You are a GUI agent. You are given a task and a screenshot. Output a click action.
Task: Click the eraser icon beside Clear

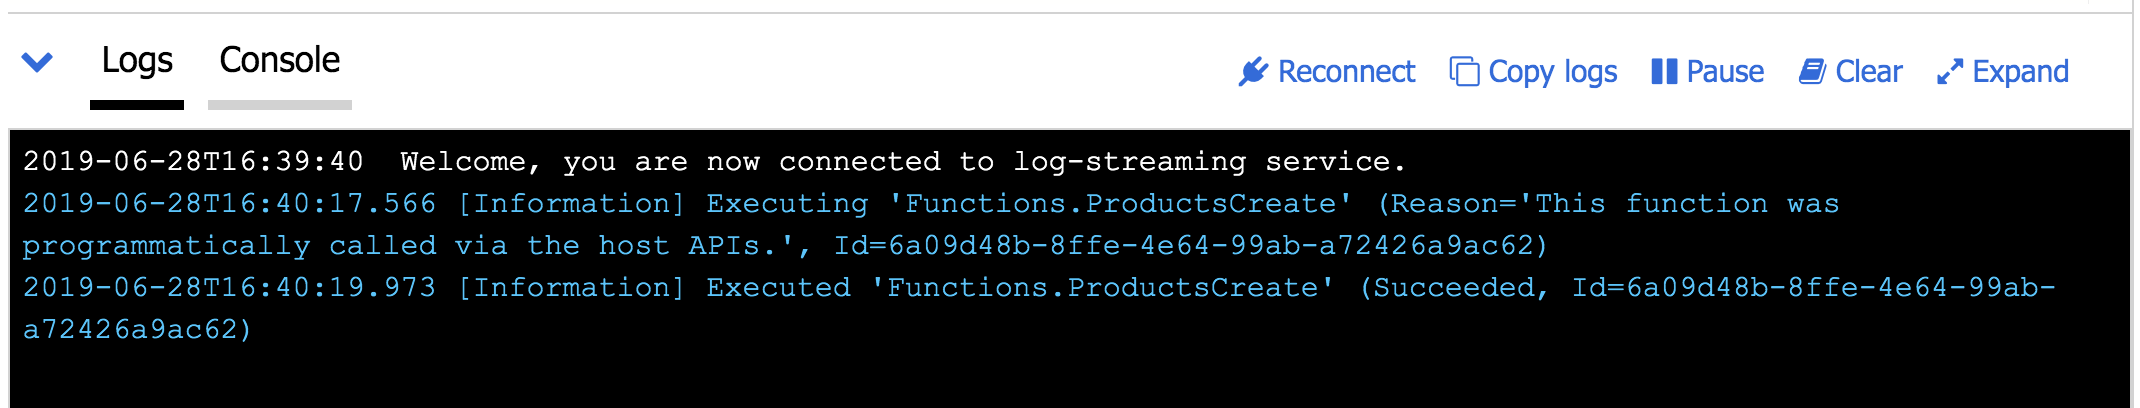[x=1812, y=72]
